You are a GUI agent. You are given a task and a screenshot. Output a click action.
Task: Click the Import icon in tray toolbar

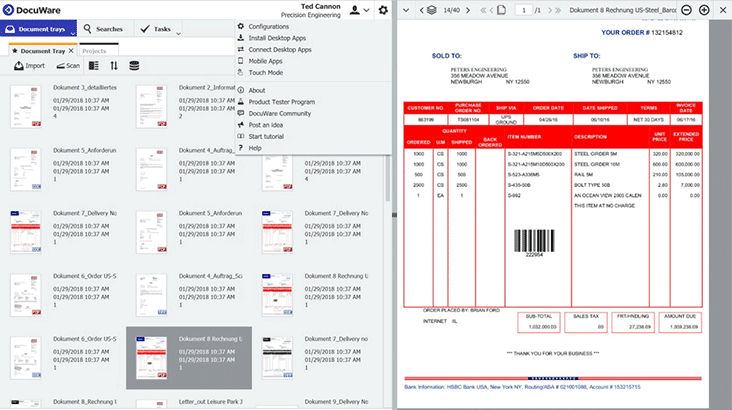point(28,66)
